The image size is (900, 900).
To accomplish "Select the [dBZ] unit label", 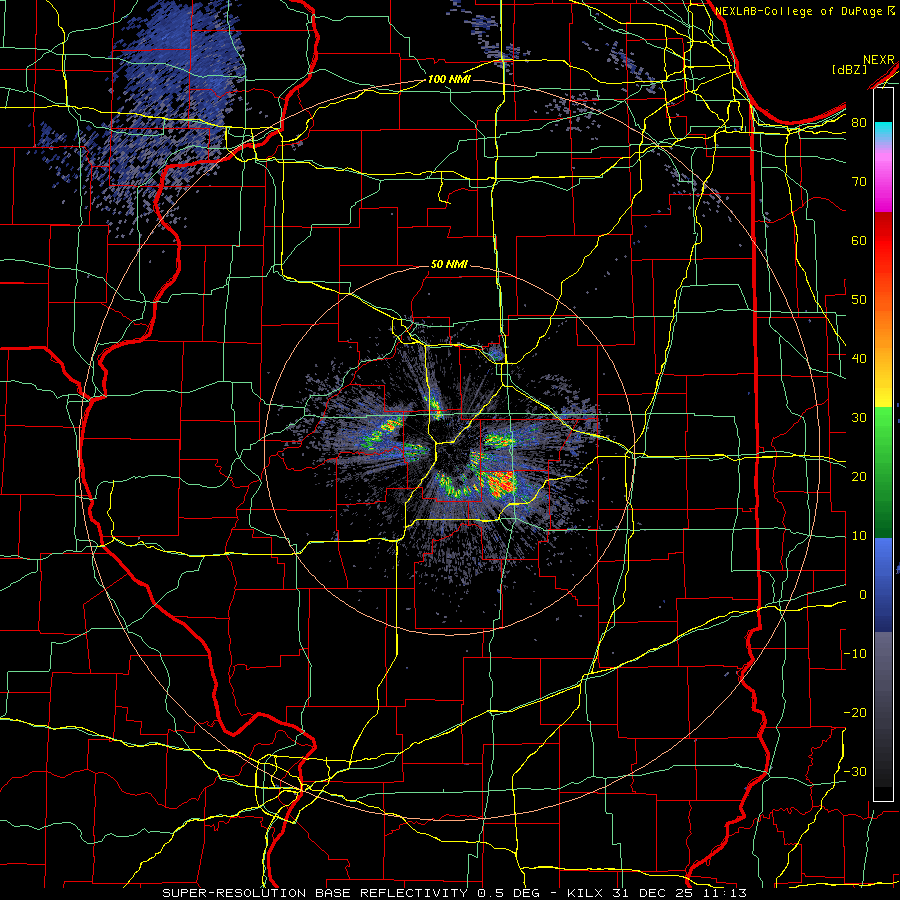I will 849,69.
